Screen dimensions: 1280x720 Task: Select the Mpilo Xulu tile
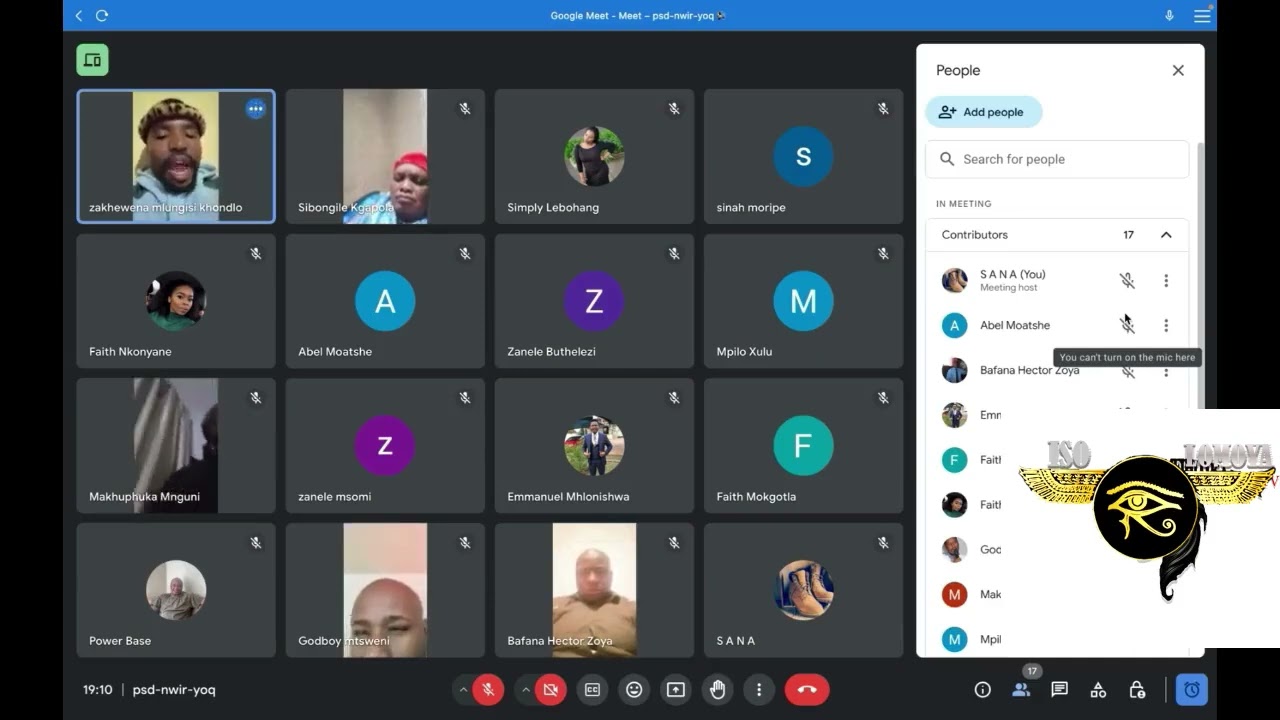click(803, 301)
